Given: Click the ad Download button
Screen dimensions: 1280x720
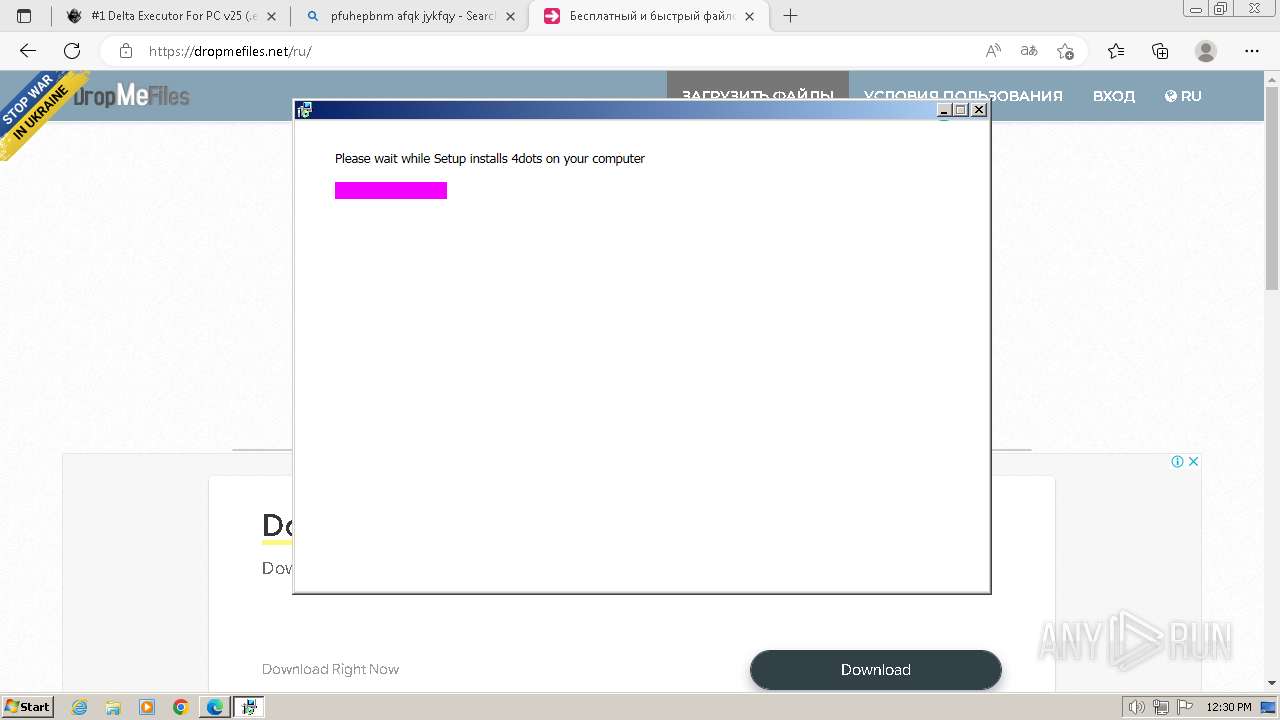Looking at the screenshot, I should [x=875, y=670].
